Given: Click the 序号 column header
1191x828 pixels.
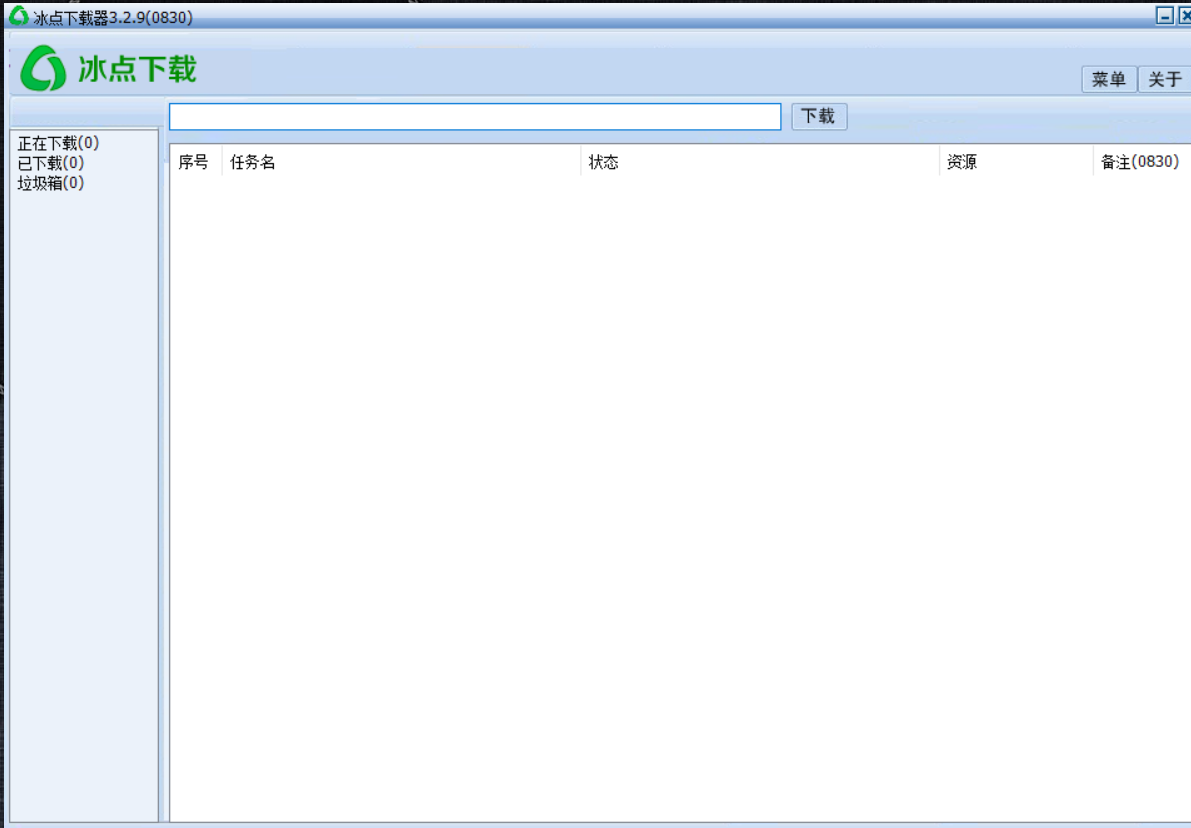Looking at the screenshot, I should point(194,161).
